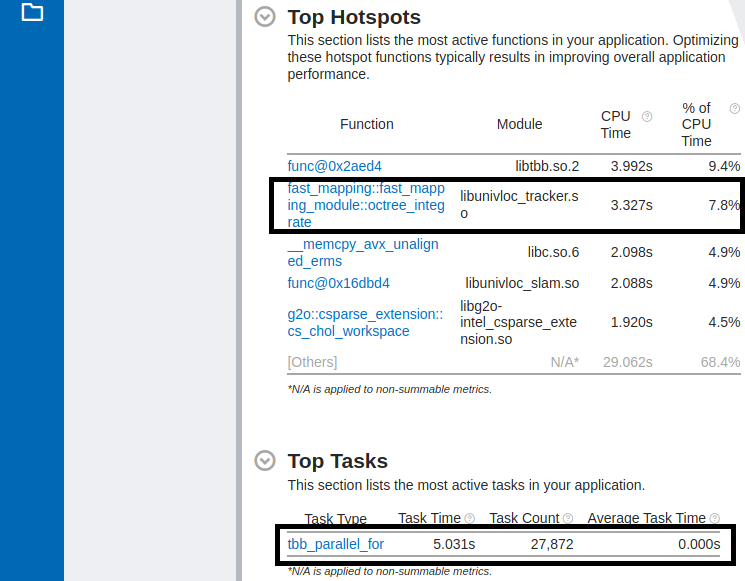This screenshot has height=581, width=745.
Task: Open the tbb_parallel_for task link
Action: point(335,544)
